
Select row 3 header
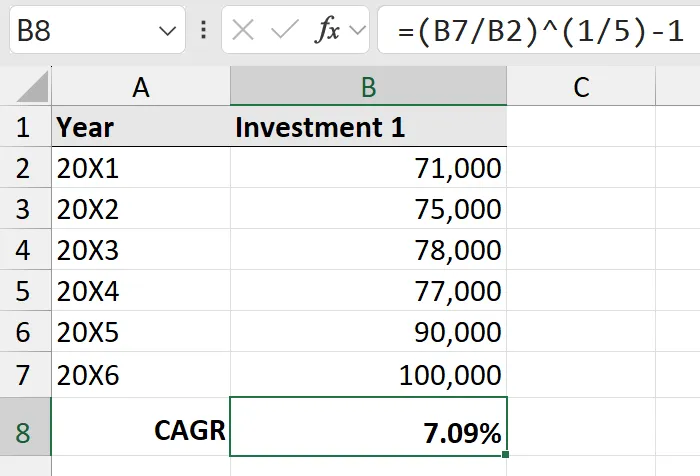pyautogui.click(x=25, y=209)
